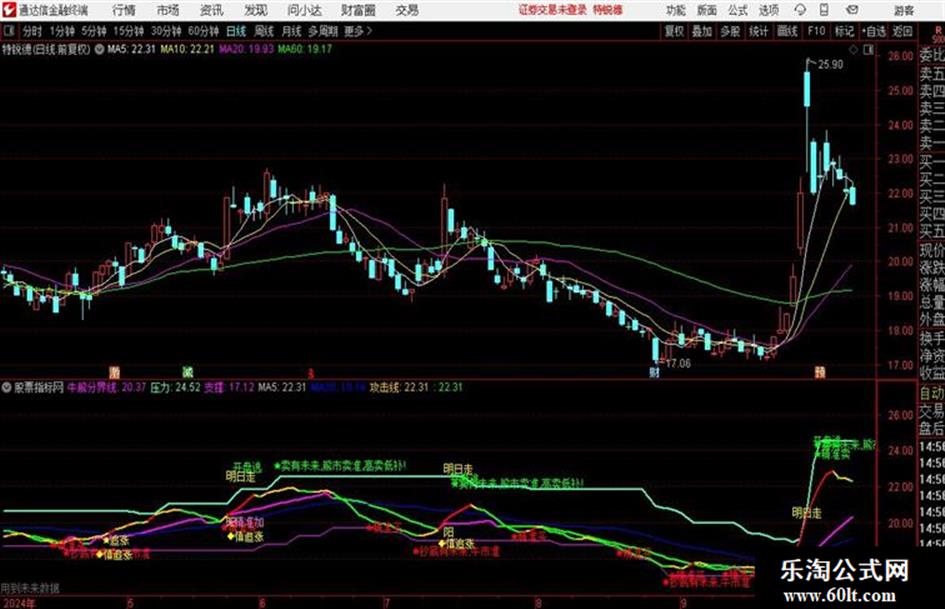This screenshot has height=609, width=945.
Task: Click the 压力: 24.52 indicator label
Action: (x=175, y=387)
